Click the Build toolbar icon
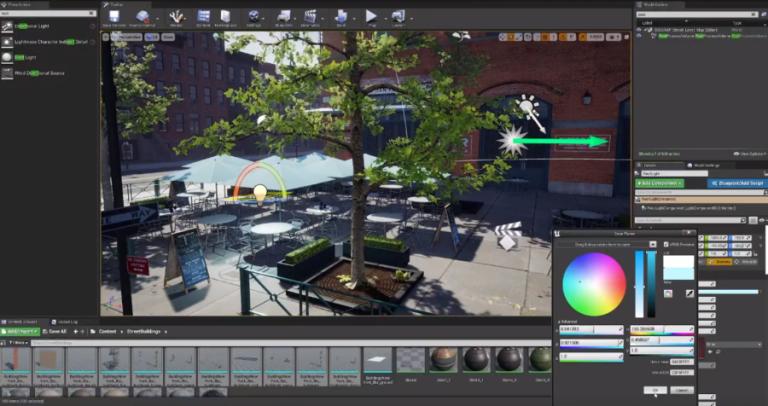The height and width of the screenshot is (406, 768). [x=341, y=17]
